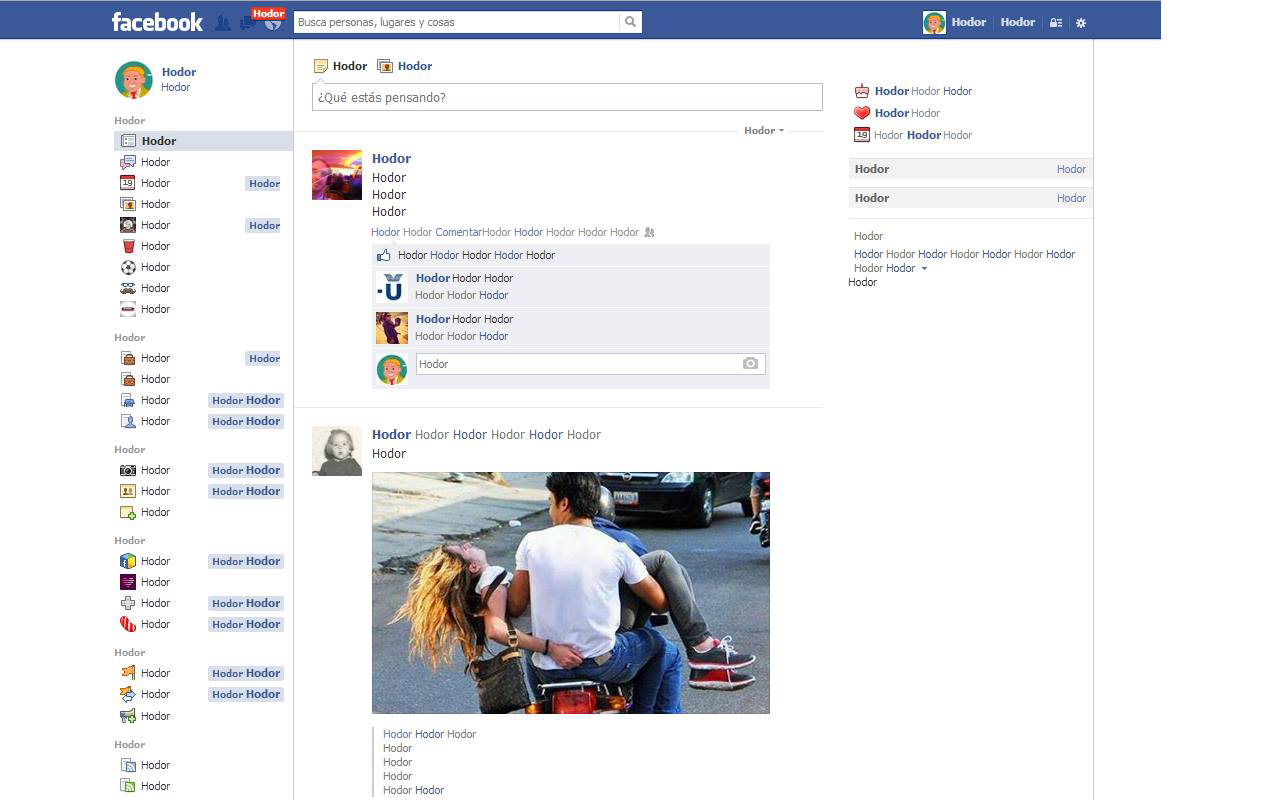Open the red cup icon item
The width and height of the screenshot is (1280, 800).
point(128,246)
